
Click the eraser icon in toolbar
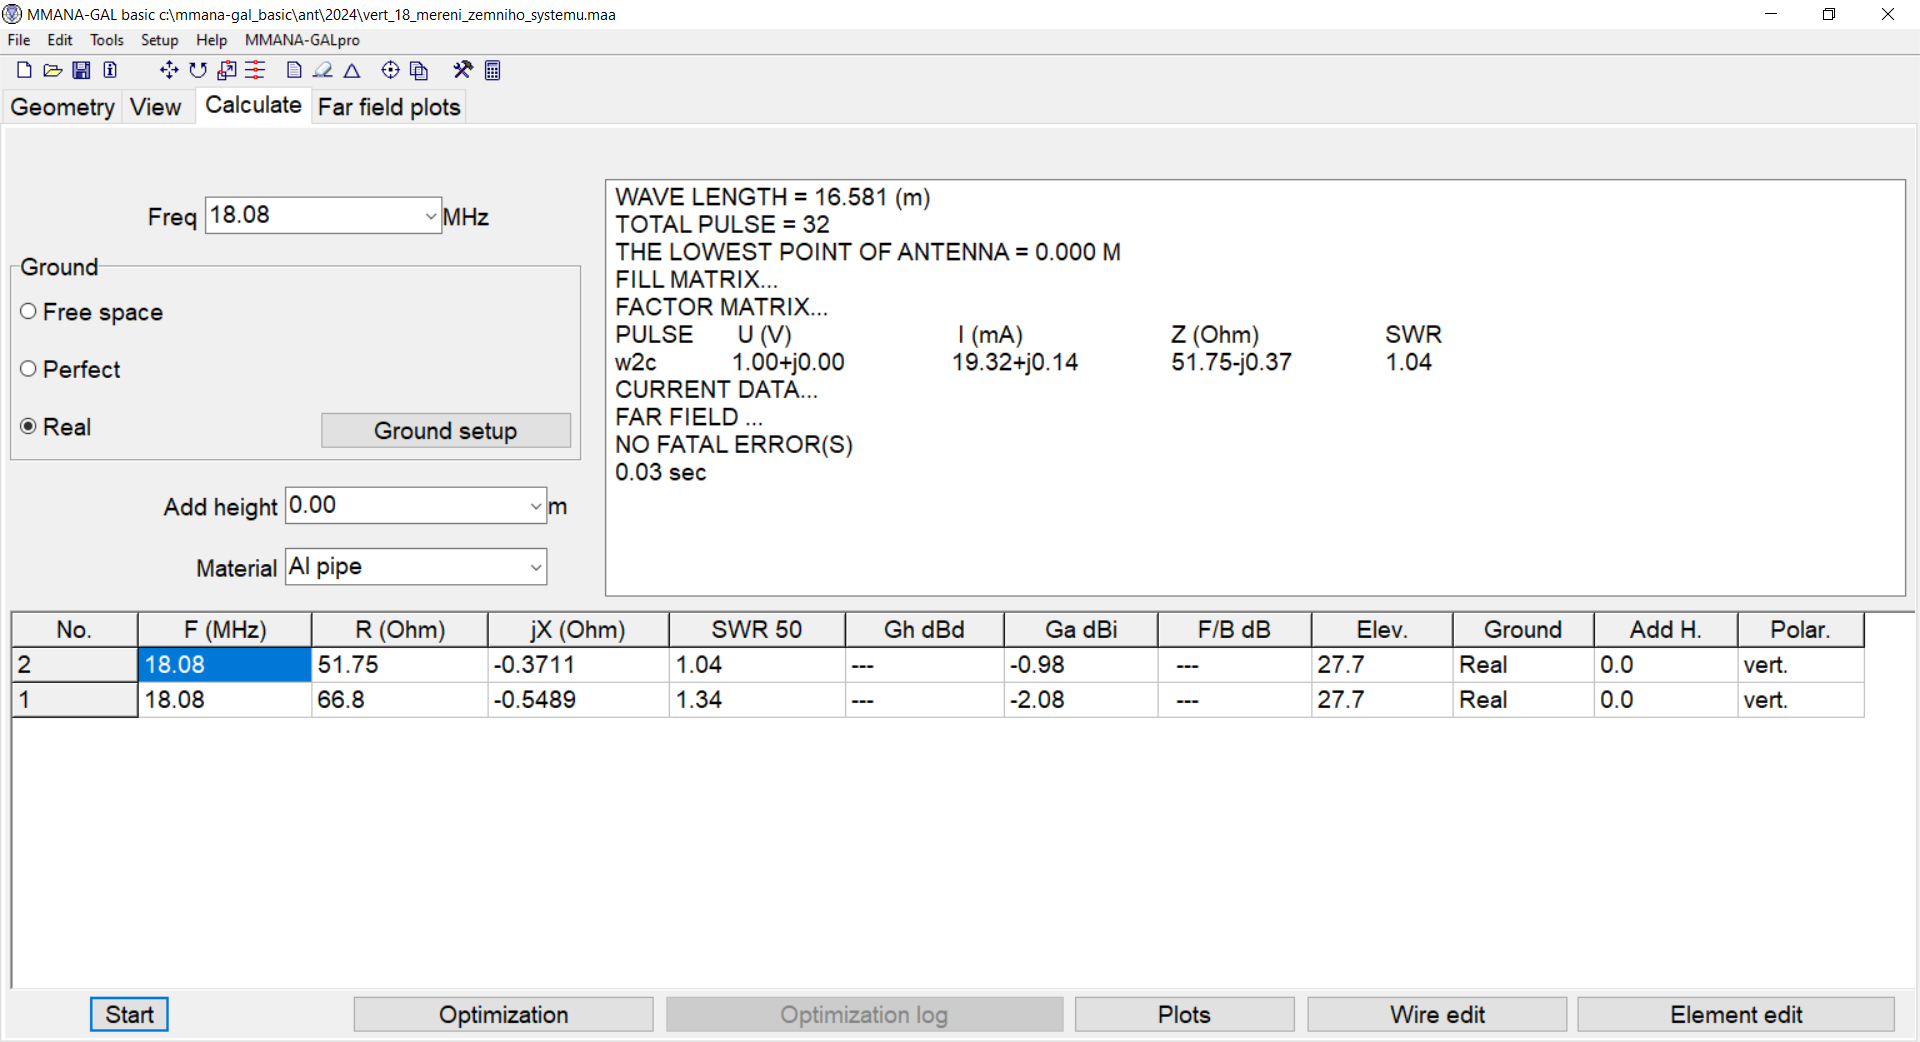point(322,70)
